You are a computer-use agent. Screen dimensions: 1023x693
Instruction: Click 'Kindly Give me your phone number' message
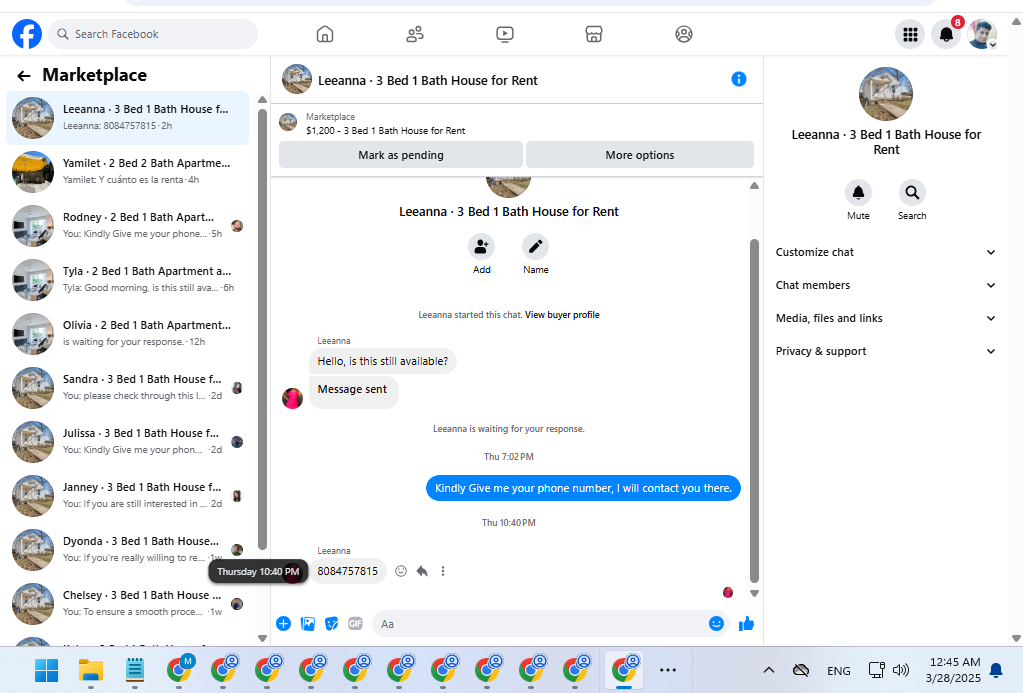pos(583,488)
